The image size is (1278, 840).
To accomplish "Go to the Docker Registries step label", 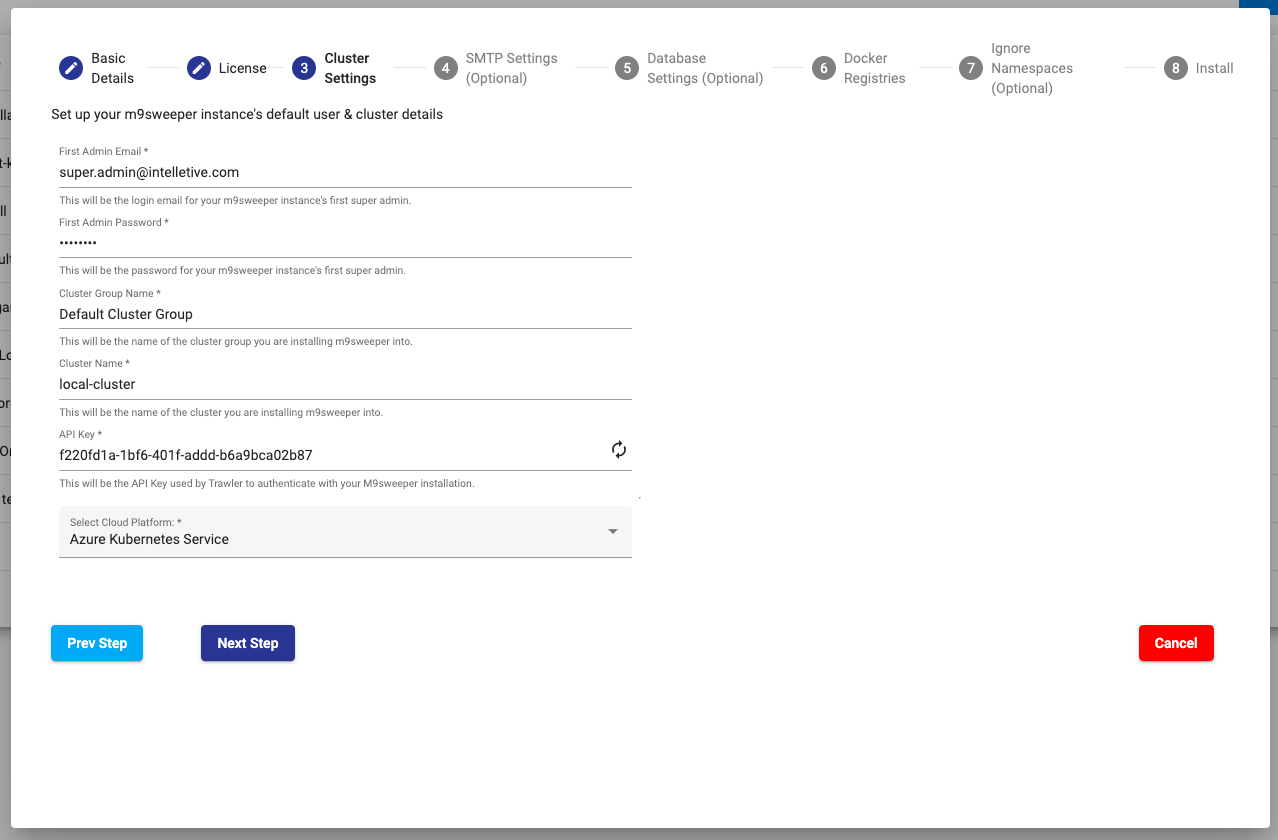I will point(874,68).
